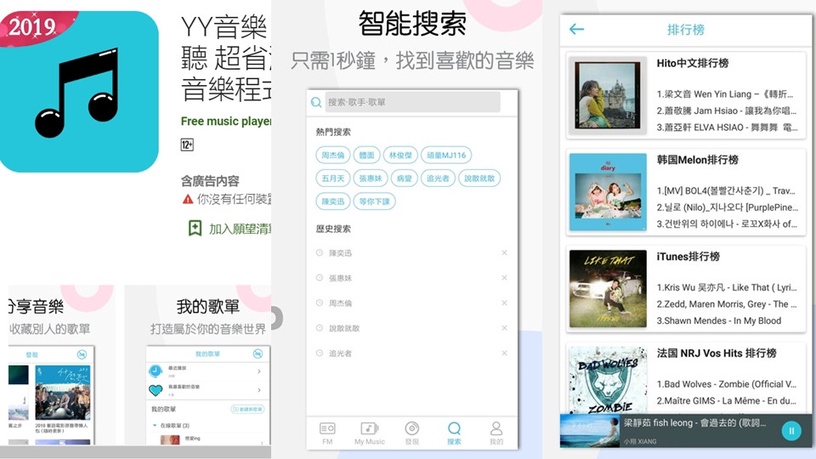Go back with the 排行榜 arrow
The height and width of the screenshot is (459, 816).
pos(577,29)
